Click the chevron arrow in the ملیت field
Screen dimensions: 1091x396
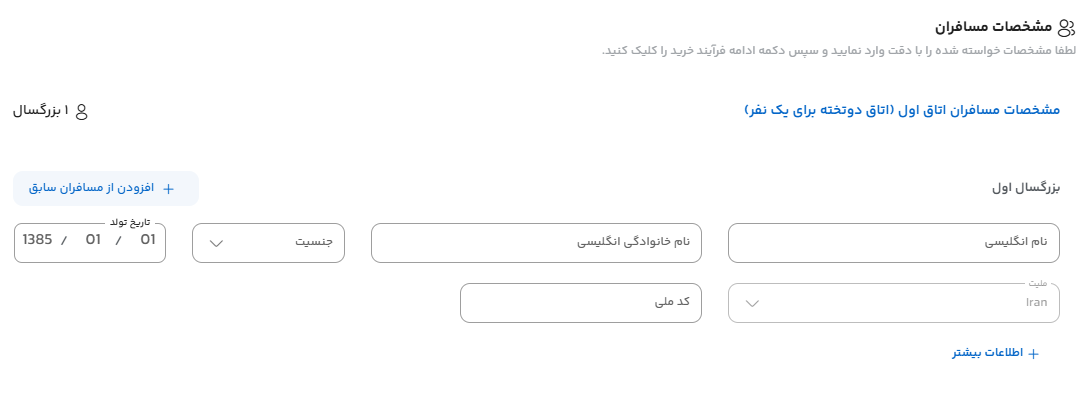(x=752, y=303)
